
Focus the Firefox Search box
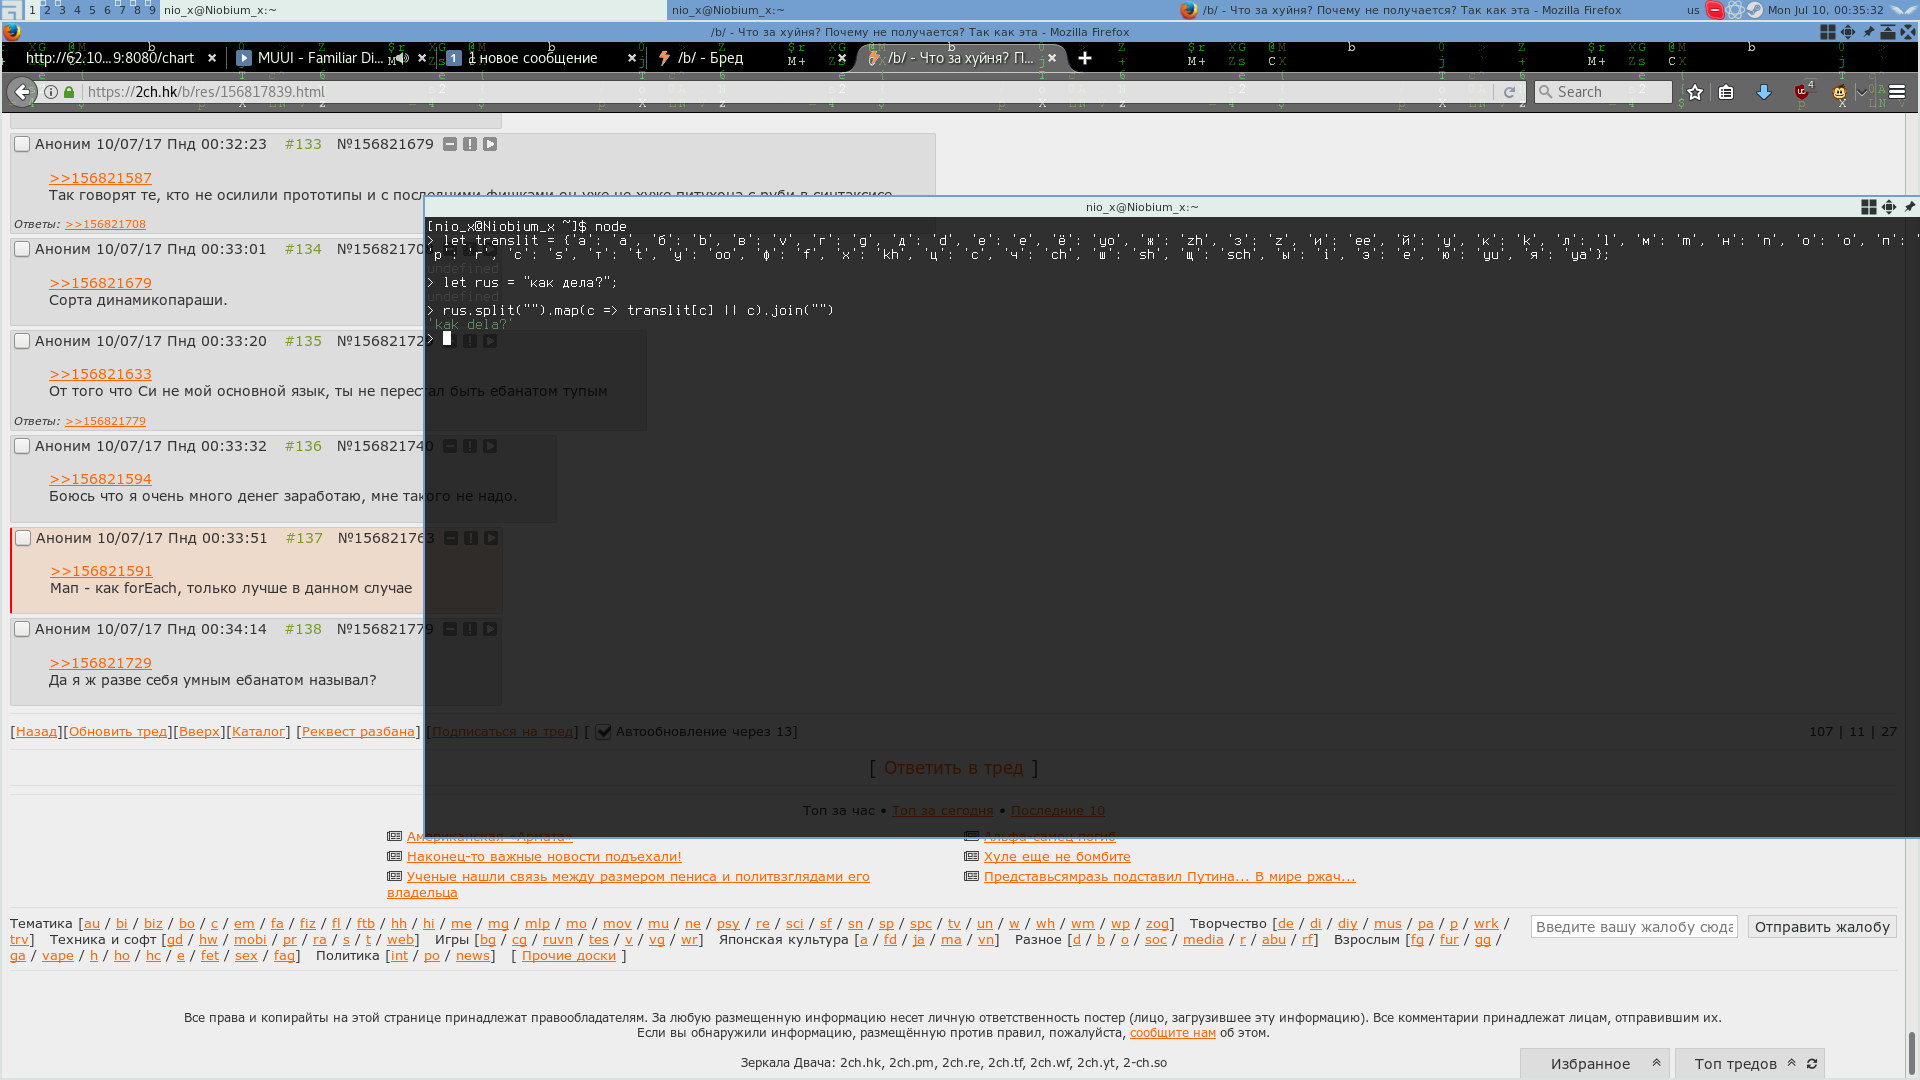point(1603,92)
